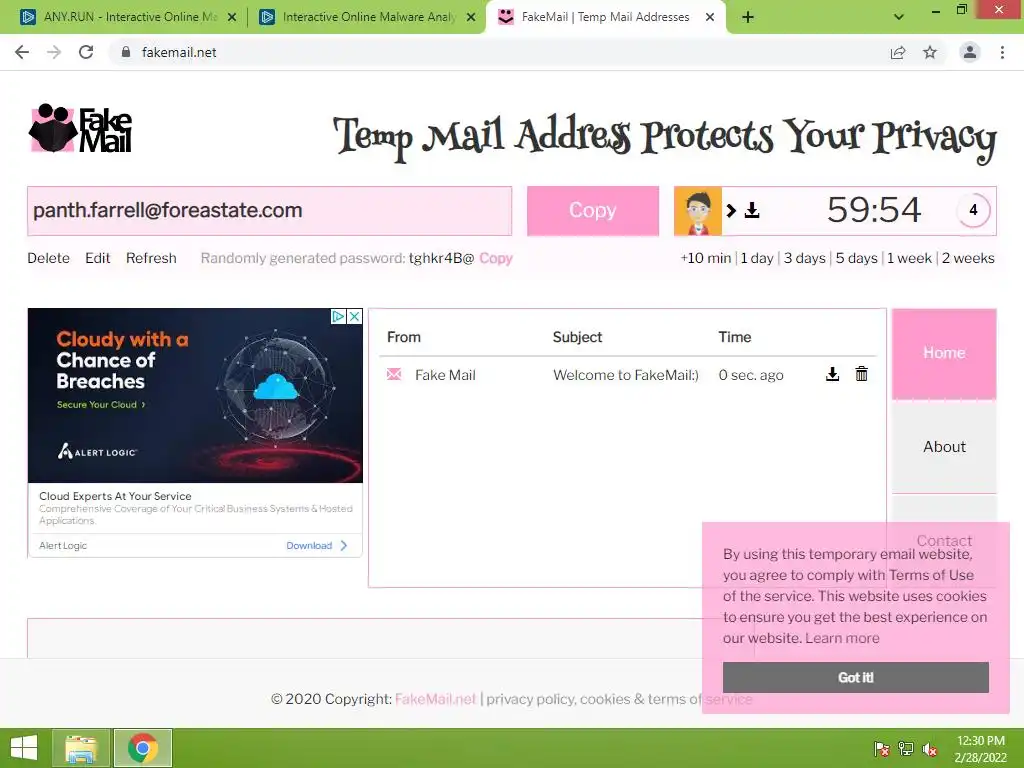Share this page via the share icon
The width and height of the screenshot is (1024, 768).
tap(898, 52)
